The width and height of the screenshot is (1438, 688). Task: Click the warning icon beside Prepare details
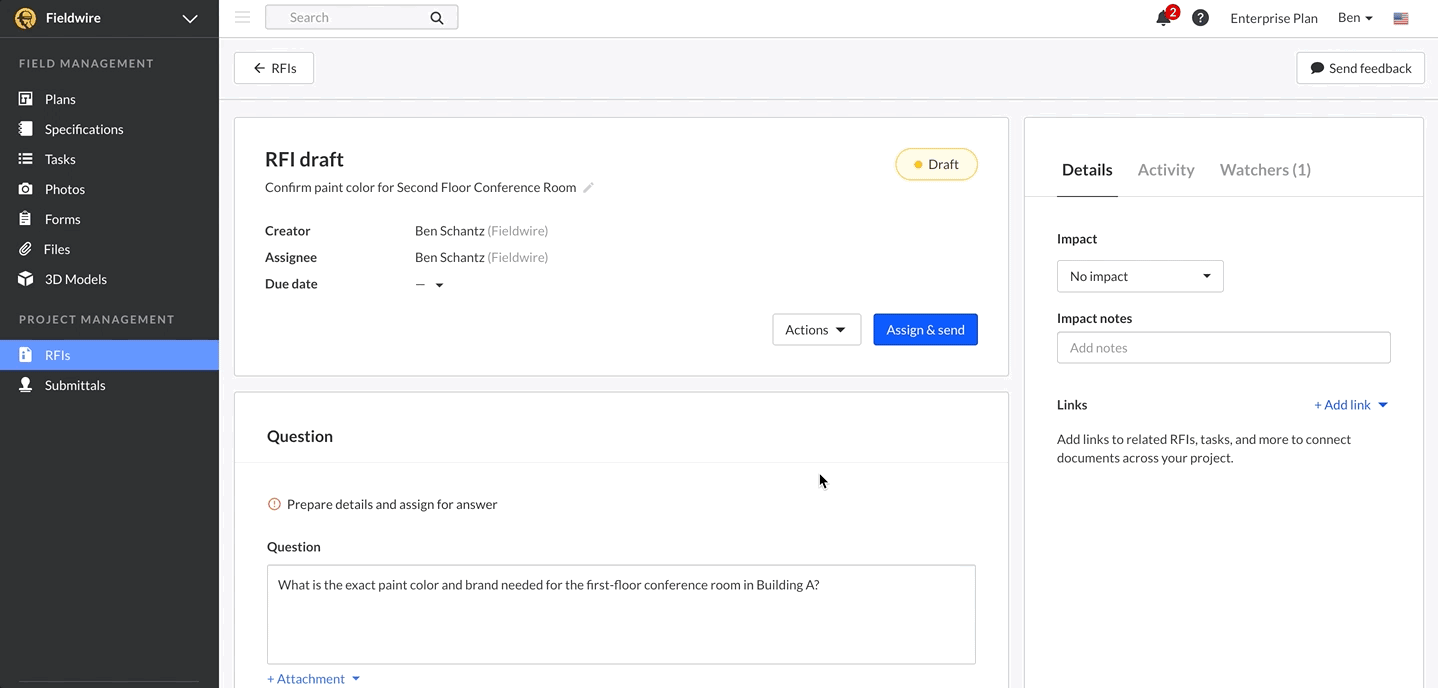pos(274,504)
